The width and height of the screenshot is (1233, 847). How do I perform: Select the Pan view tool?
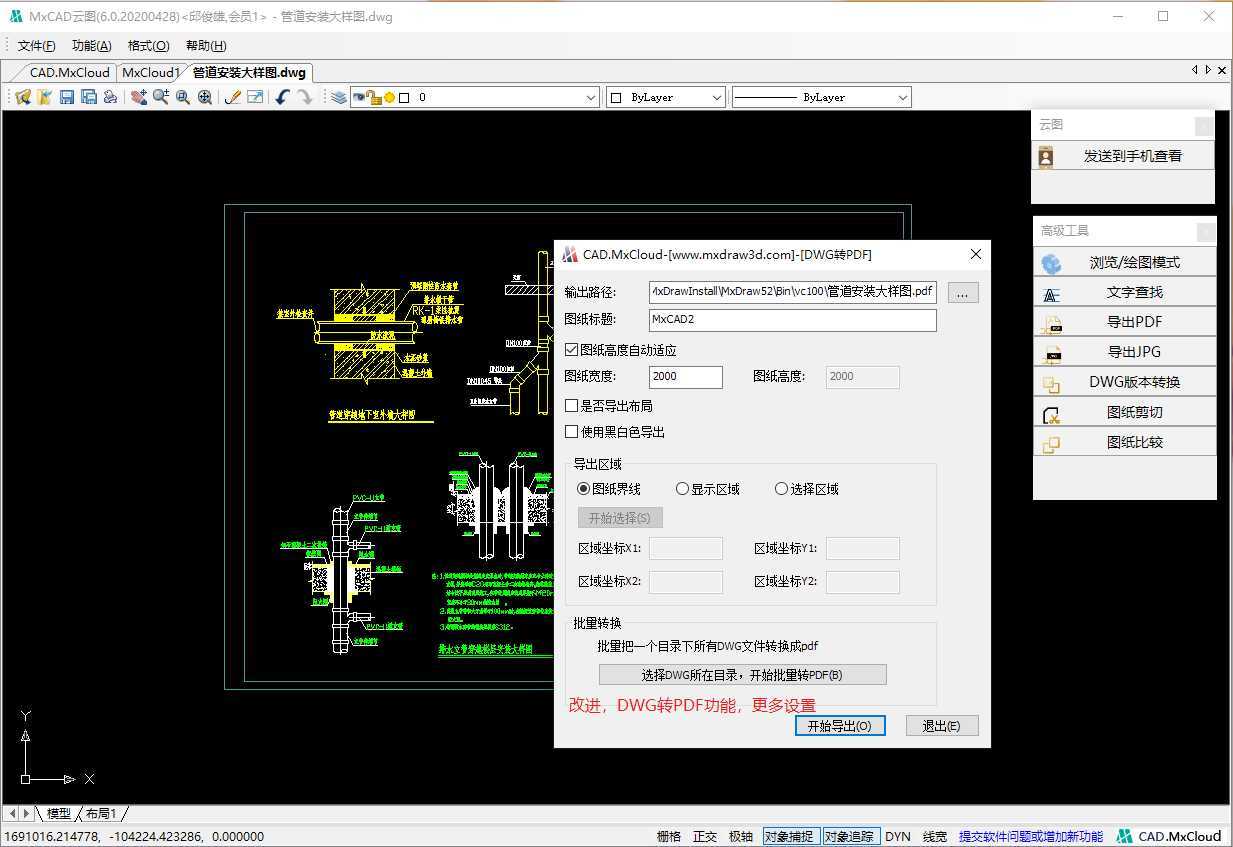pos(139,97)
